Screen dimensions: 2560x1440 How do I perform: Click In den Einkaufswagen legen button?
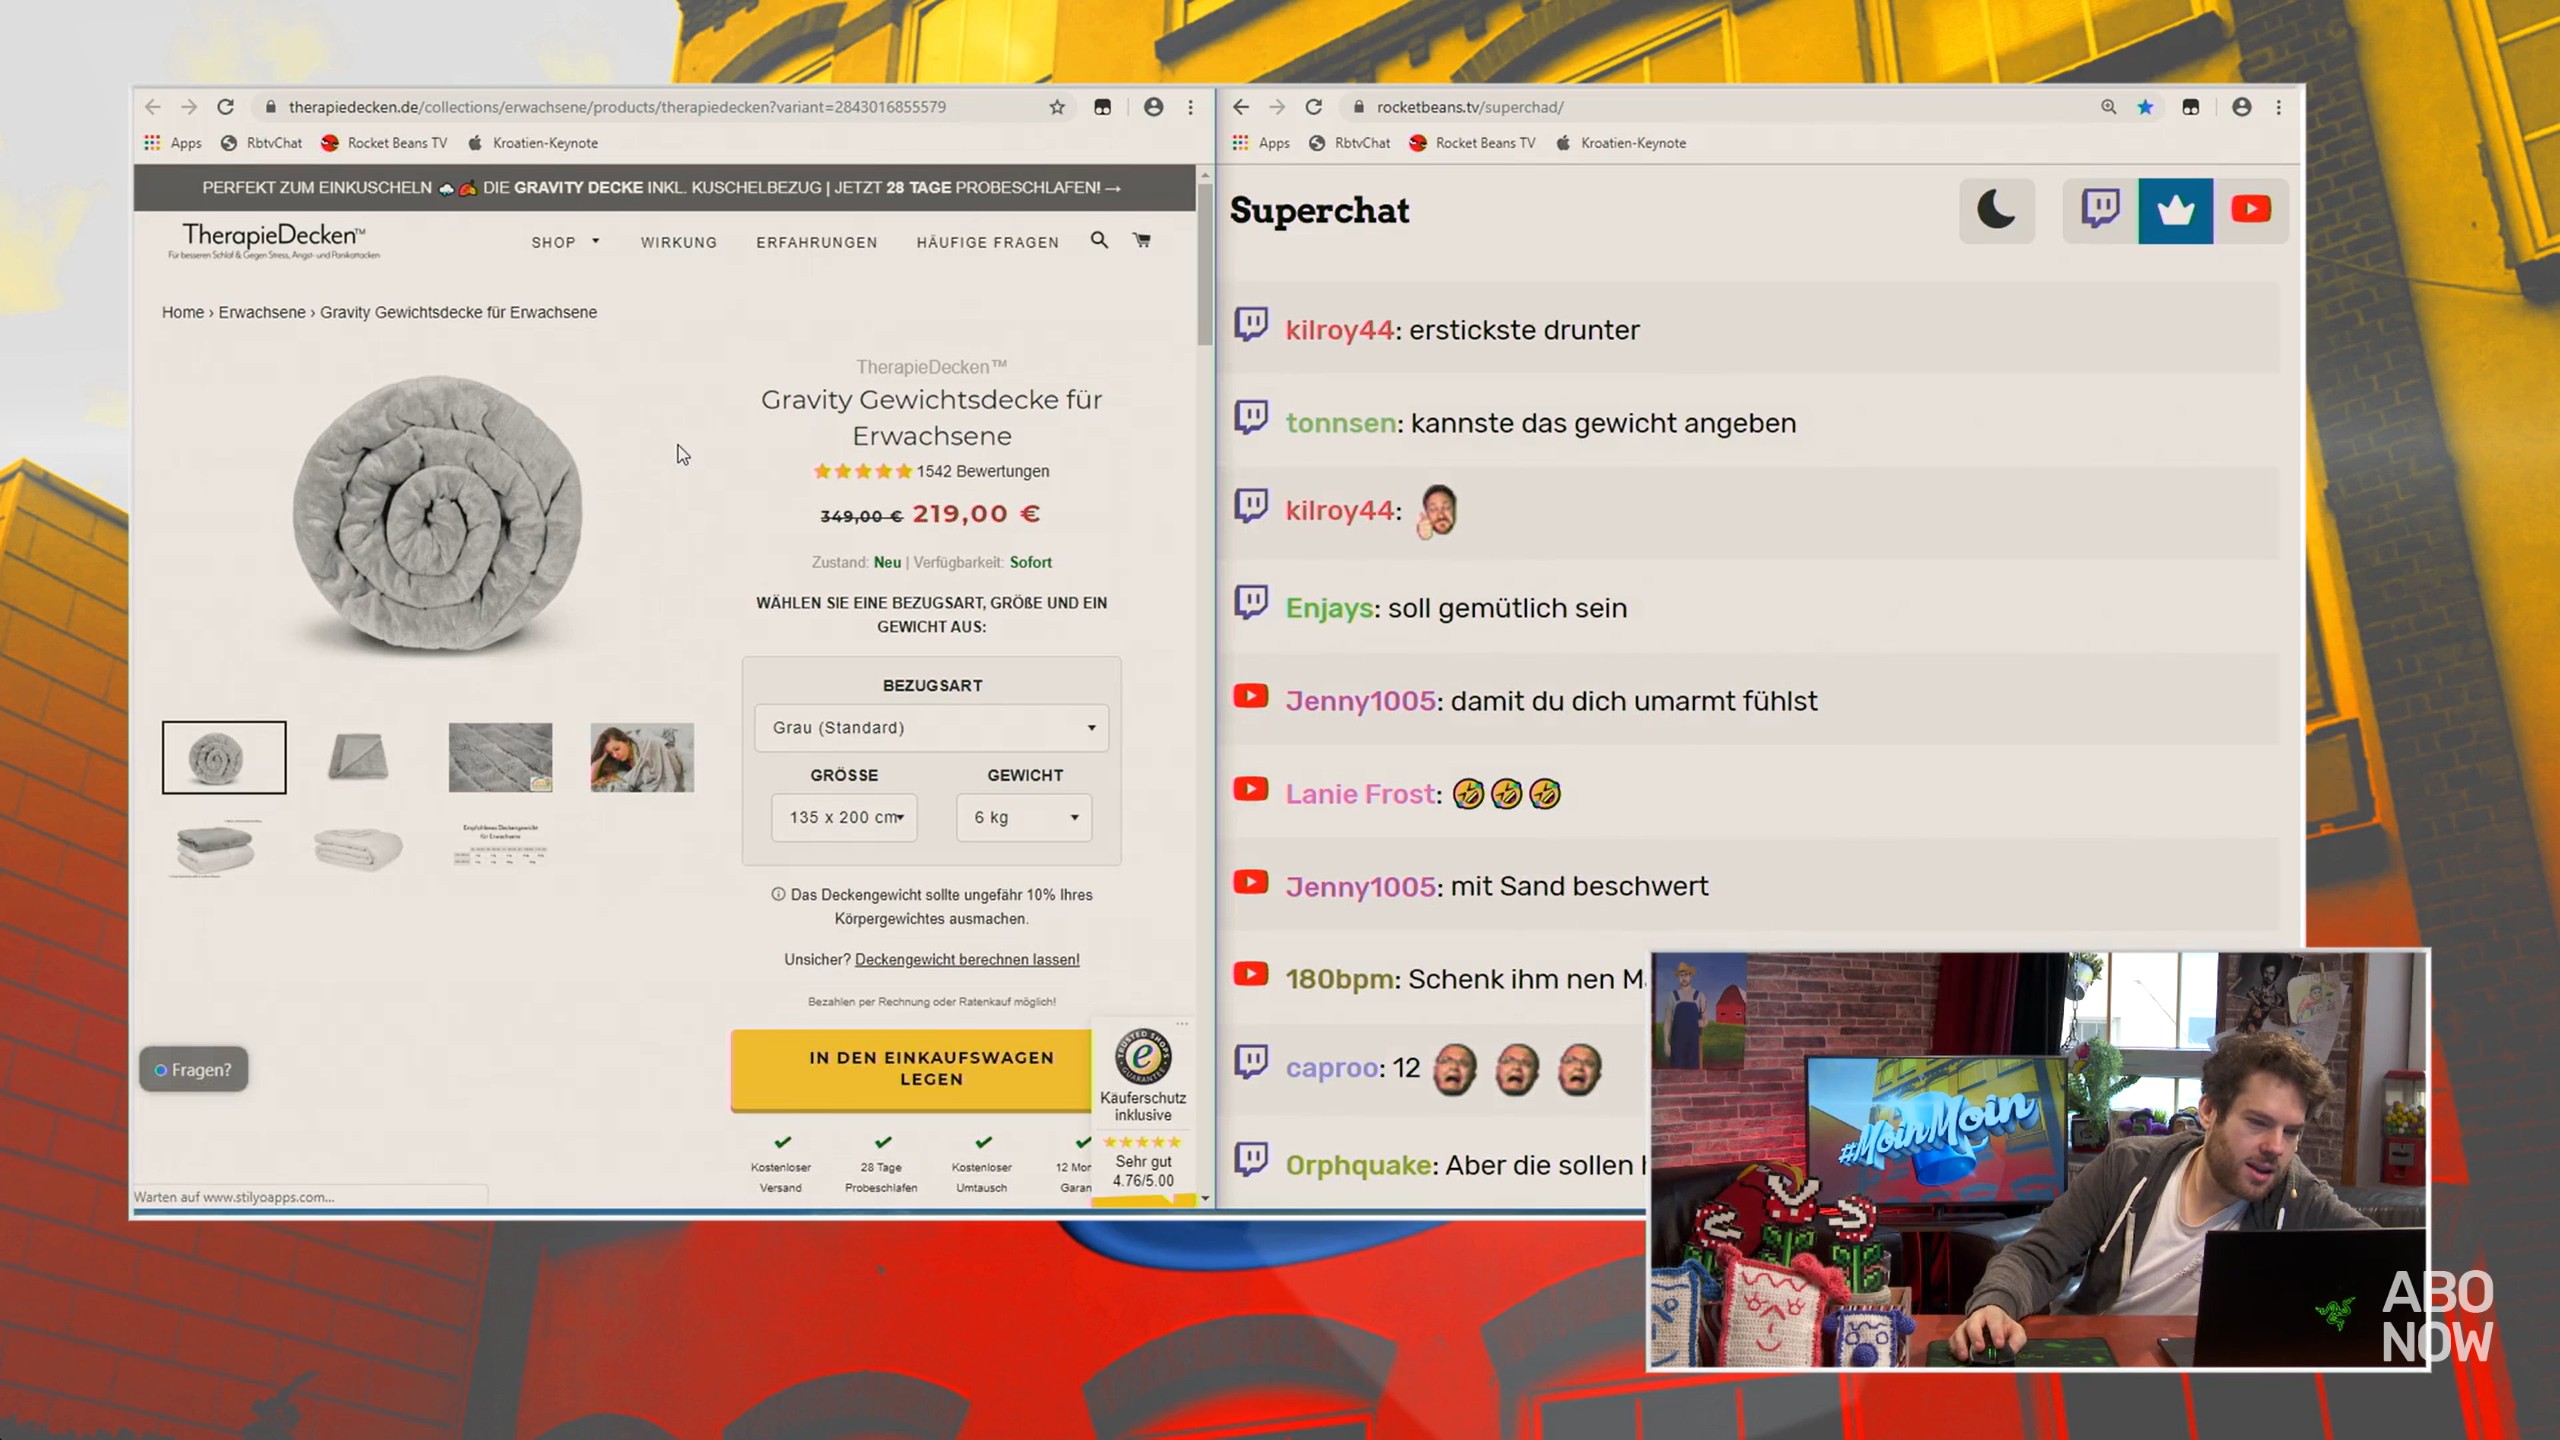click(931, 1068)
